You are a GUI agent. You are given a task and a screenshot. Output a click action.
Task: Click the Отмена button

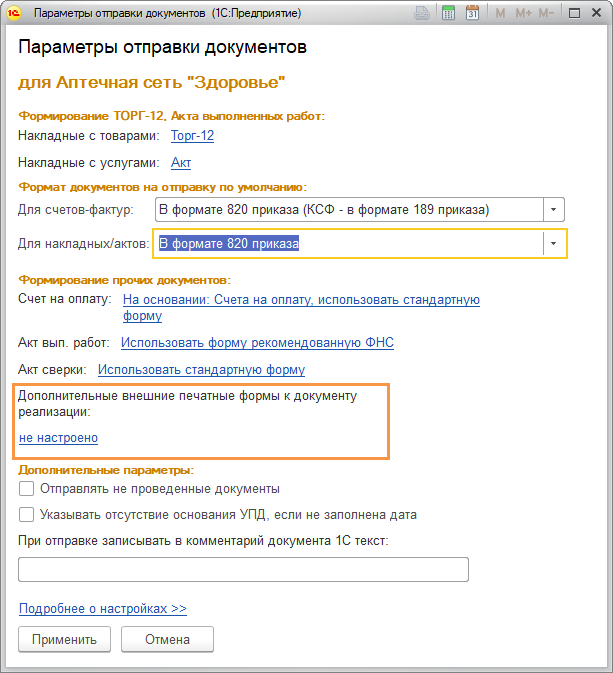point(167,639)
